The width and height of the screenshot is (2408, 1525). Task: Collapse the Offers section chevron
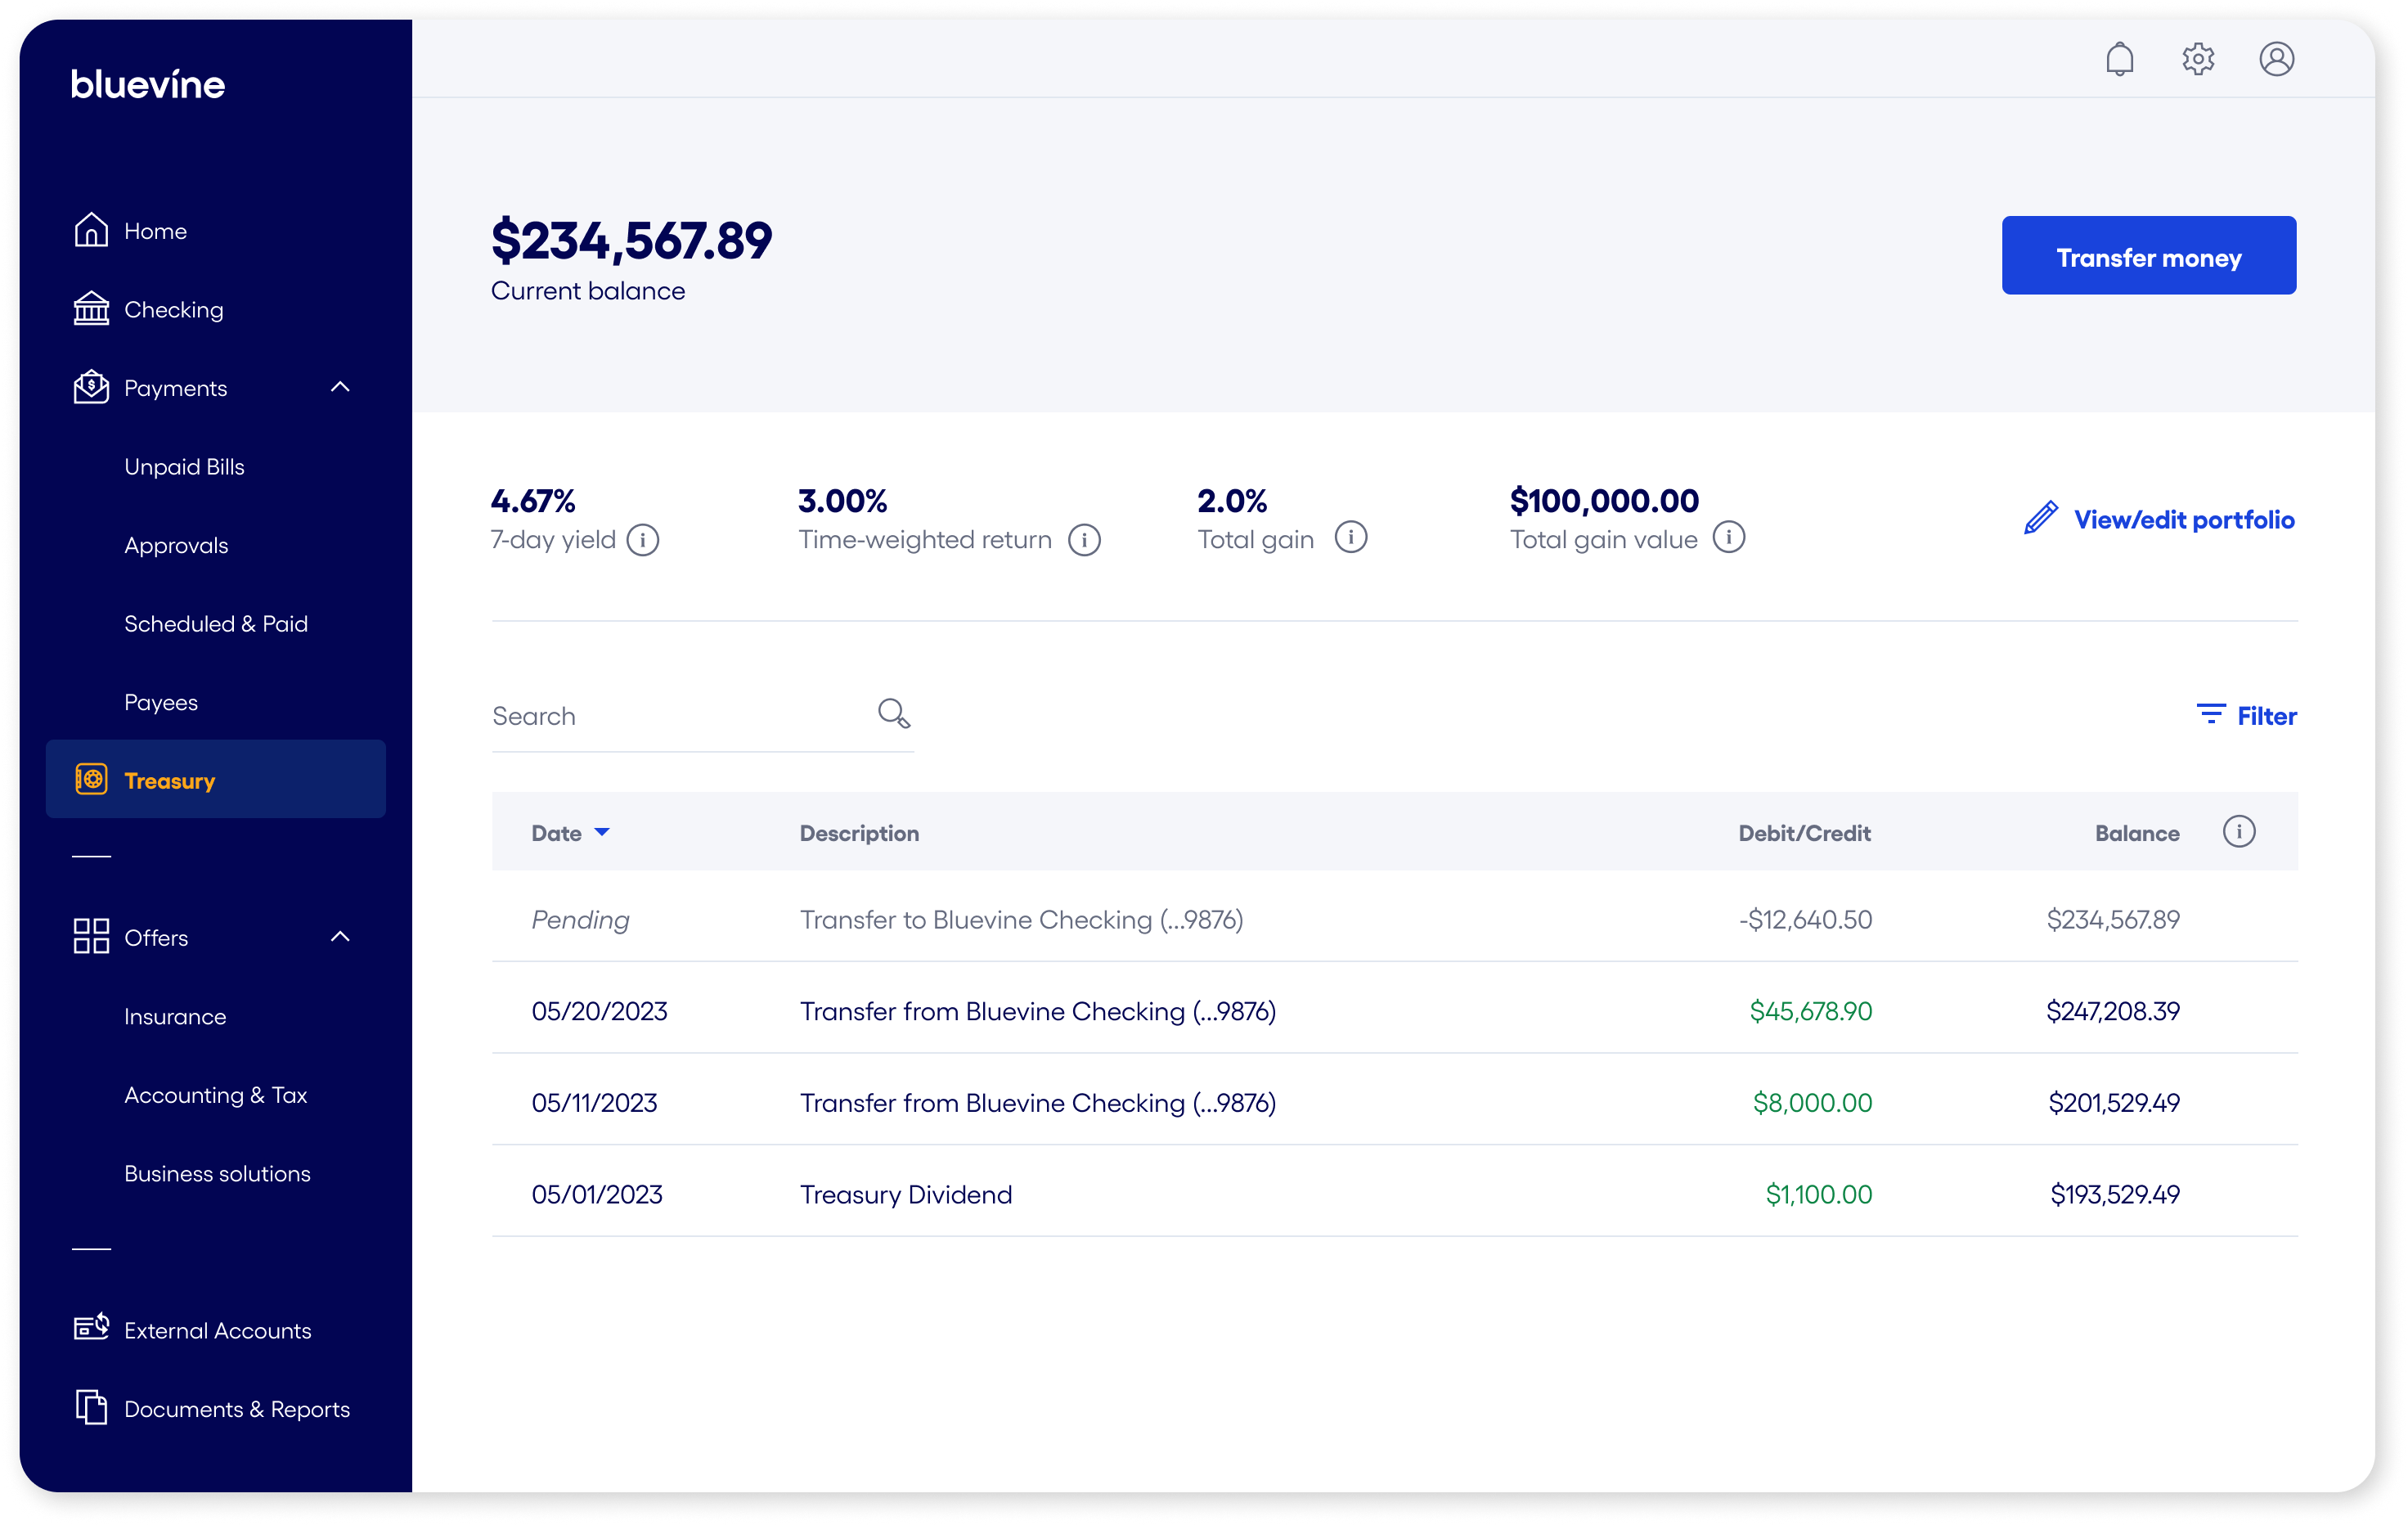click(340, 937)
